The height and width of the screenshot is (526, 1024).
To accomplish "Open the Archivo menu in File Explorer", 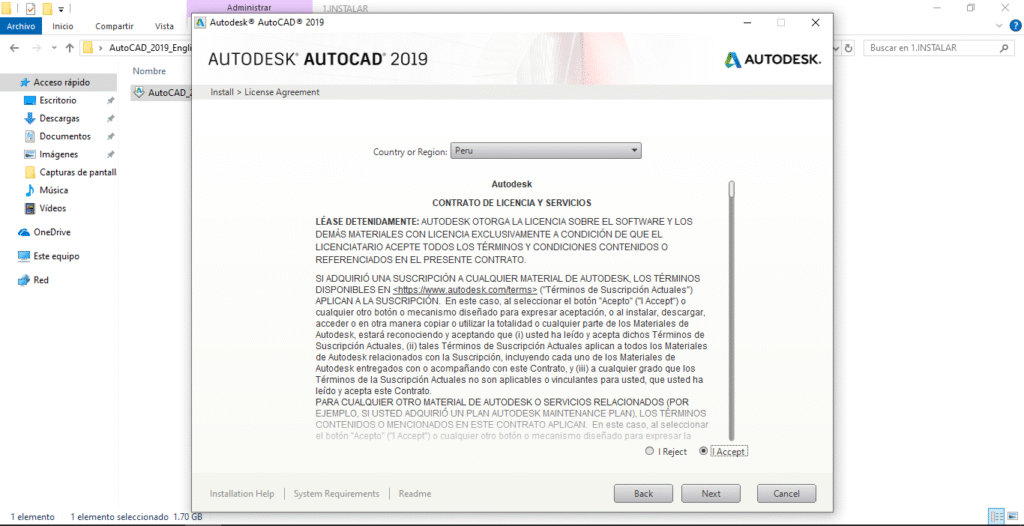I will [20, 26].
